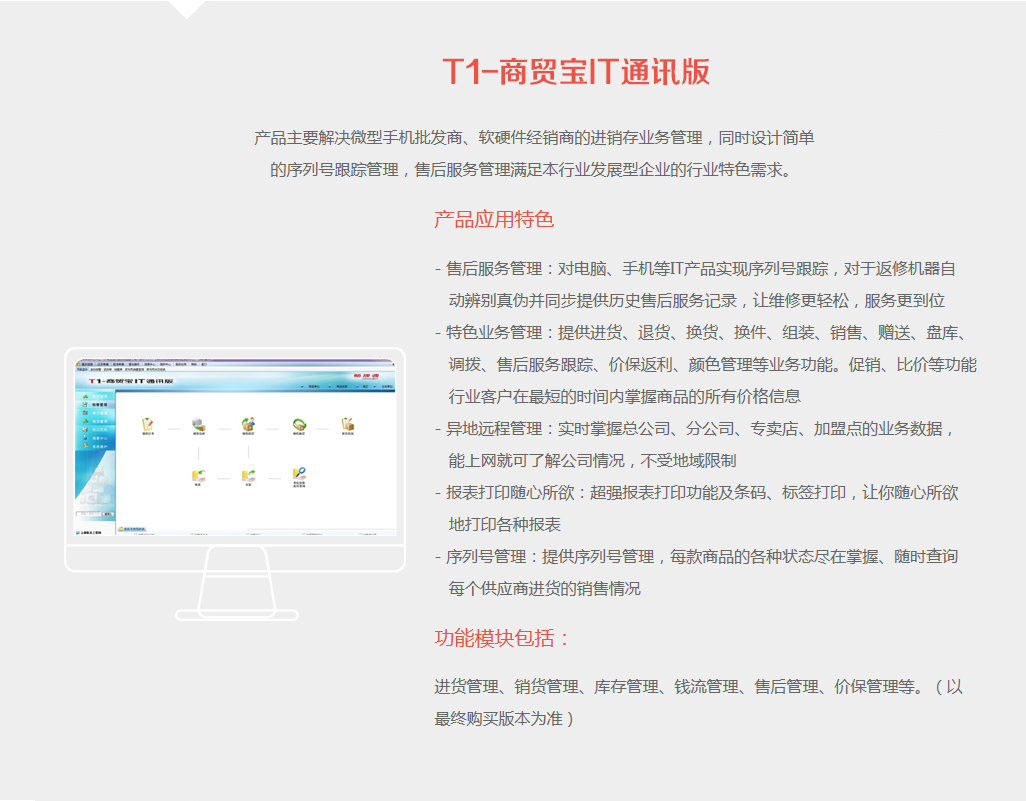This screenshot has height=801, width=1026.
Task: Click the green circular arrows box icon
Action: tap(298, 424)
